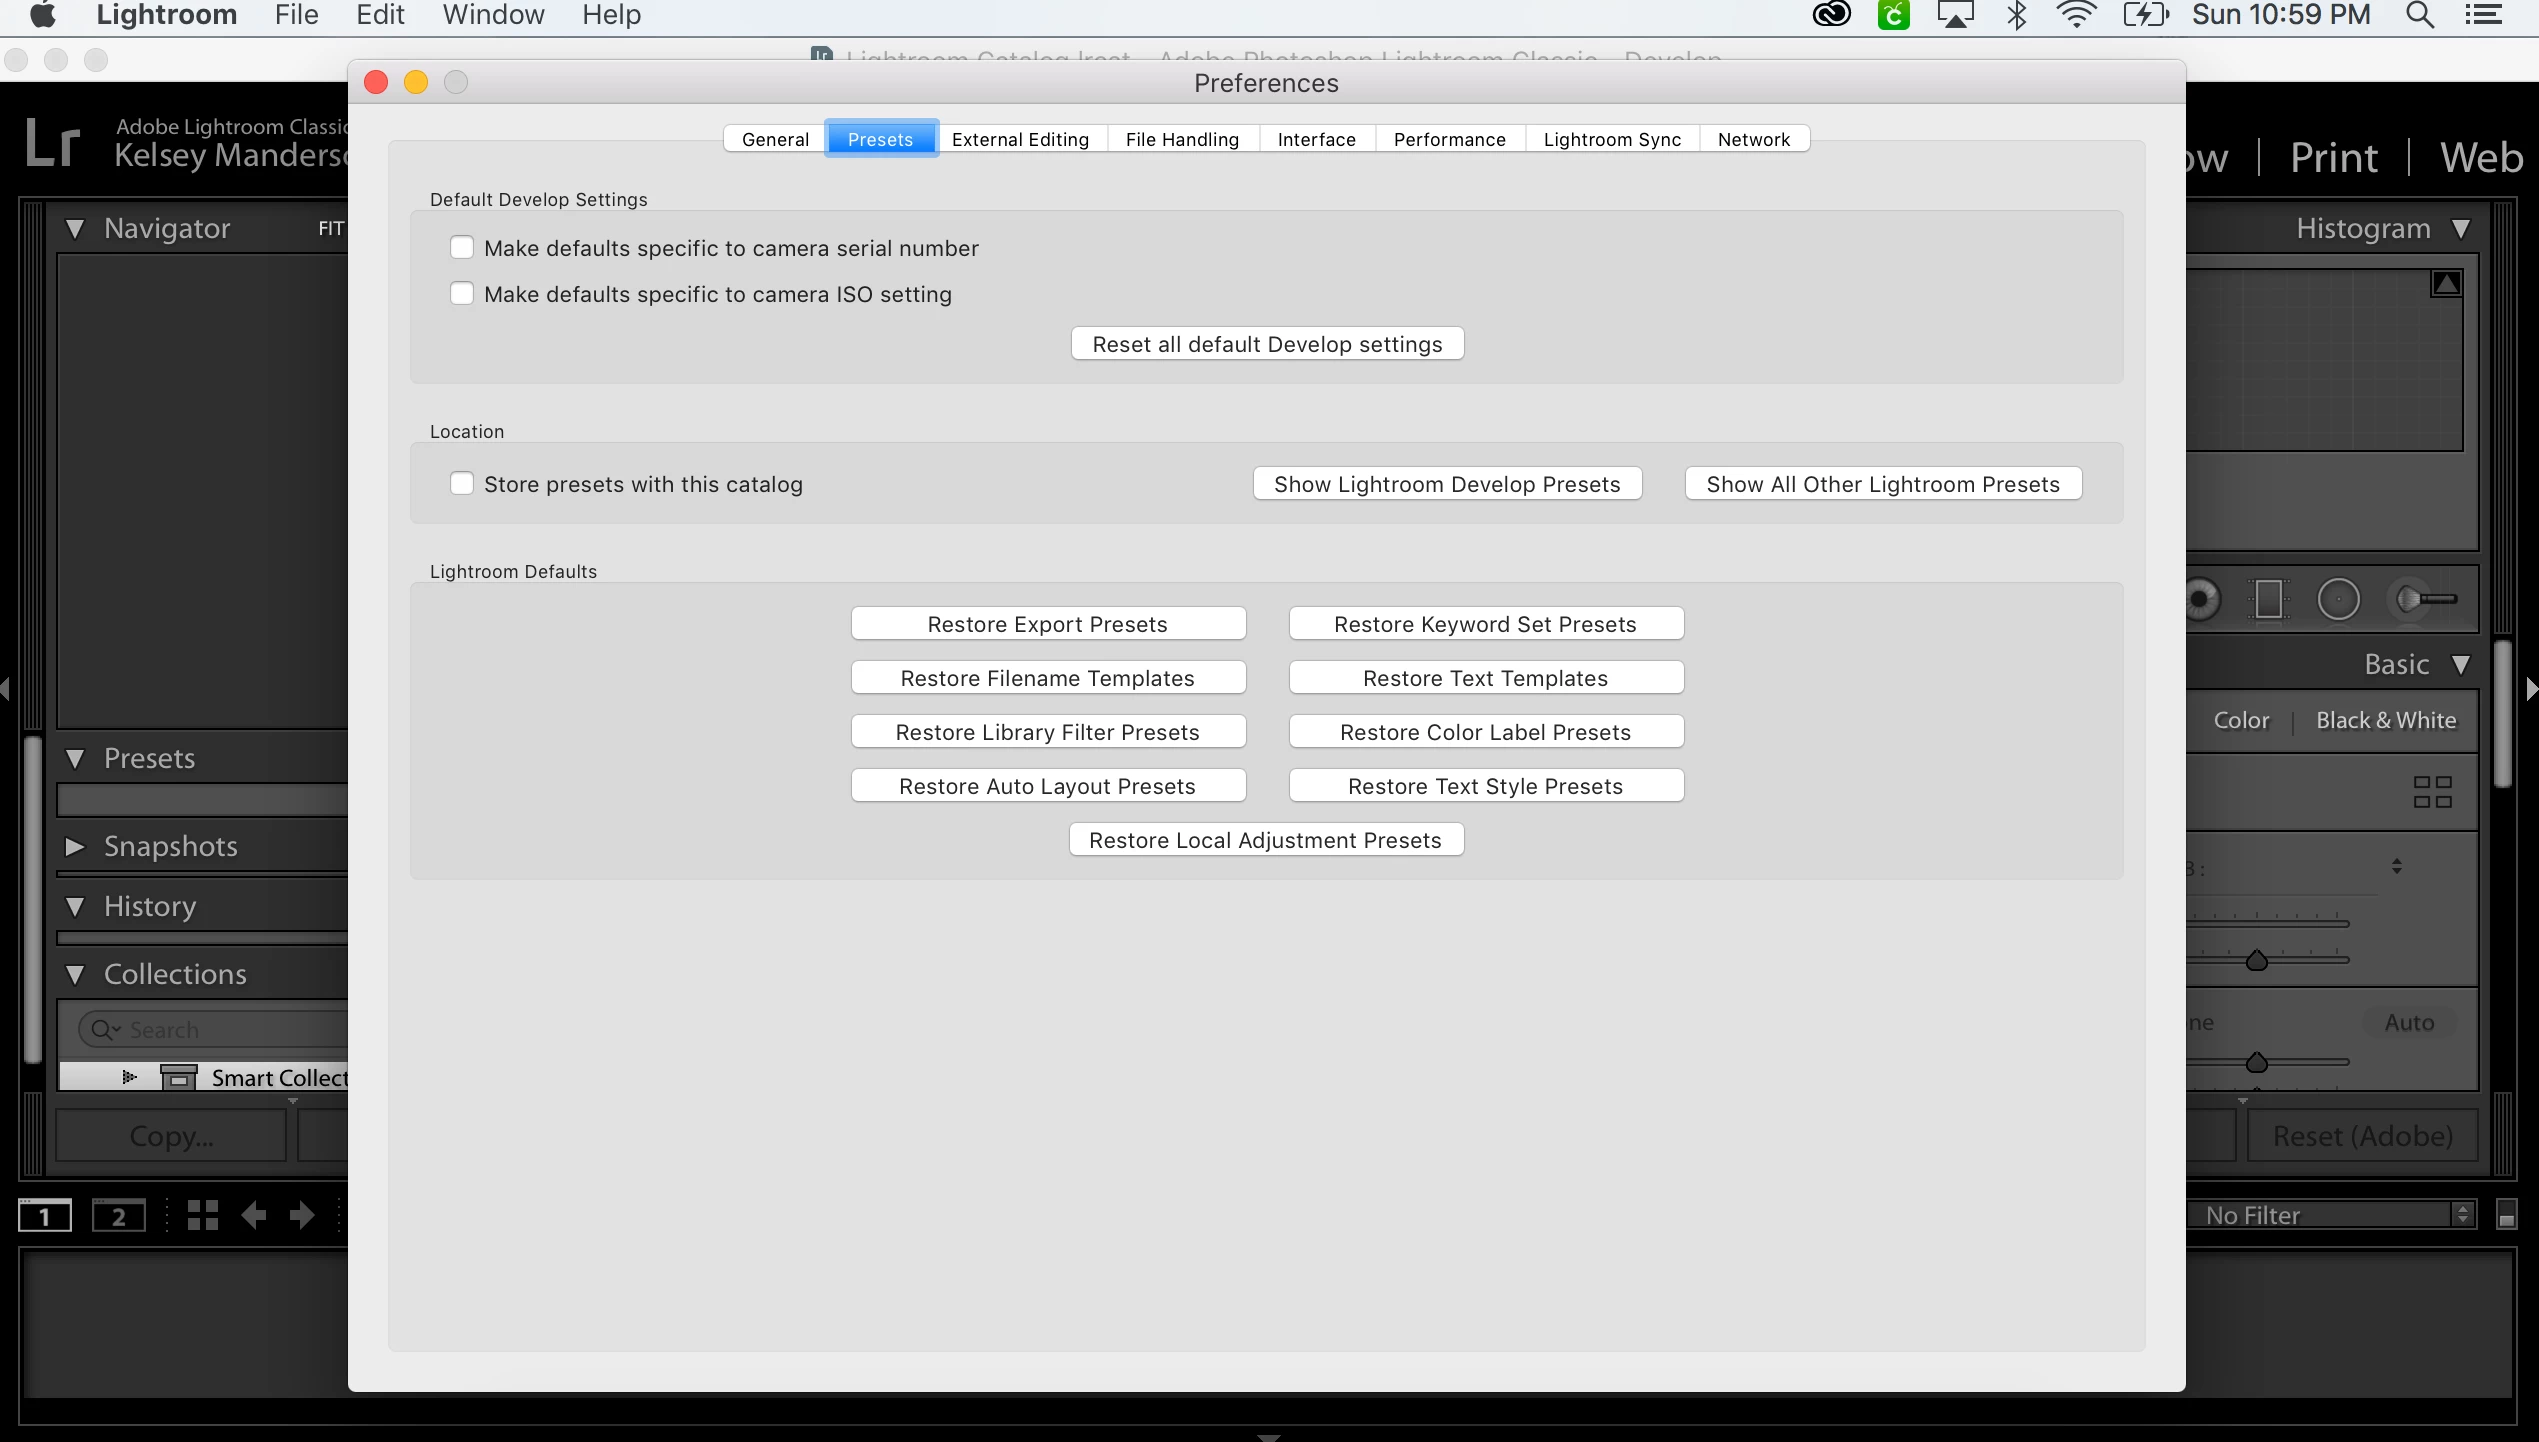2539x1442 pixels.
Task: Click histogram highlight clipping indicator
Action: point(2446,284)
